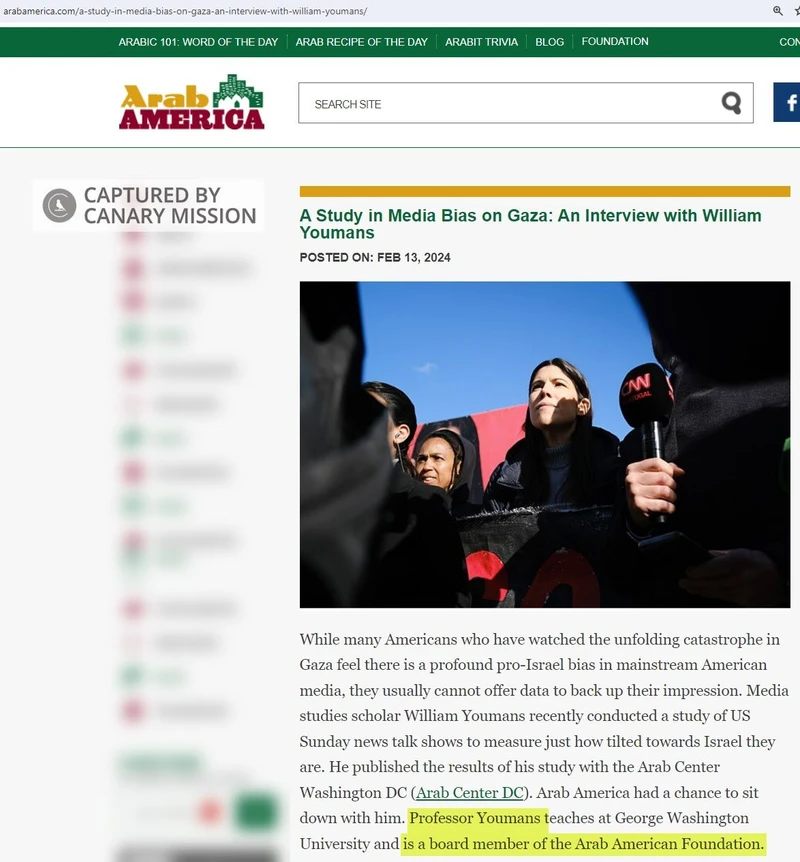Click the search magnifier icon in search box
The image size is (800, 862).
tap(732, 103)
